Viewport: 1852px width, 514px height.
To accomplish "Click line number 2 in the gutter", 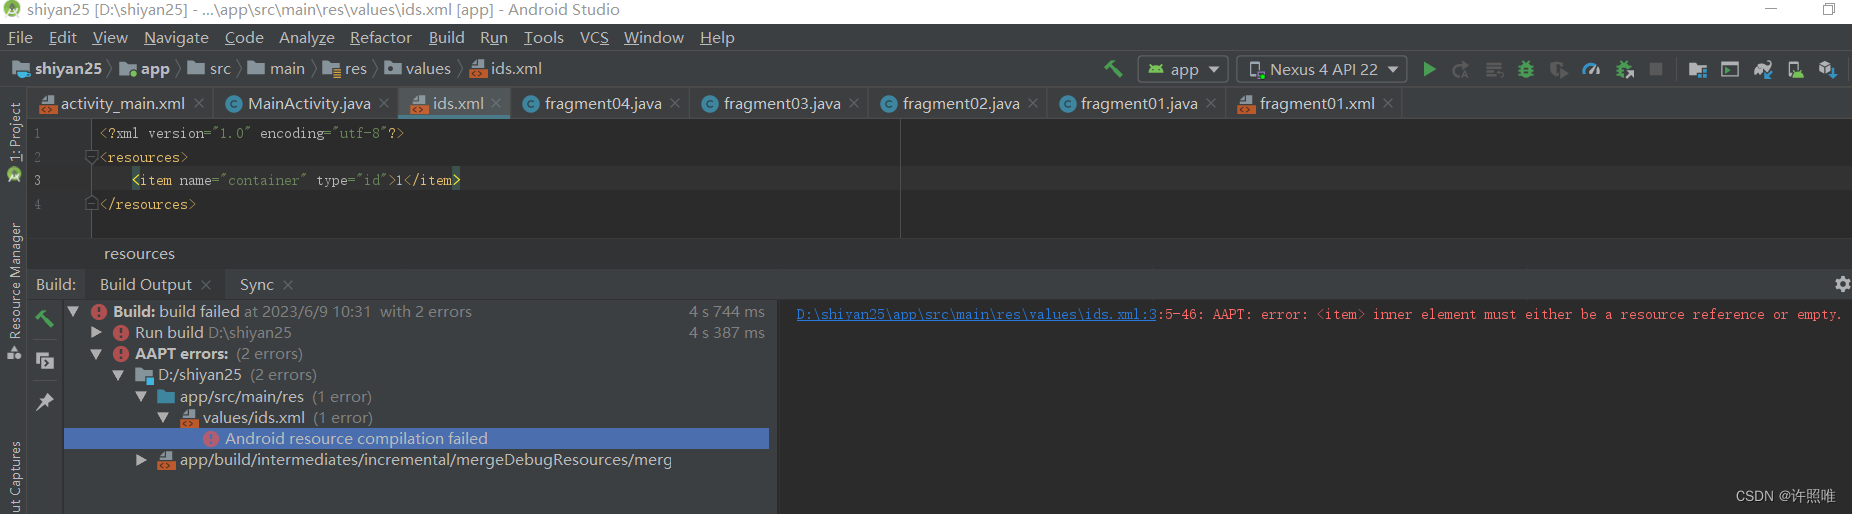I will click(37, 157).
